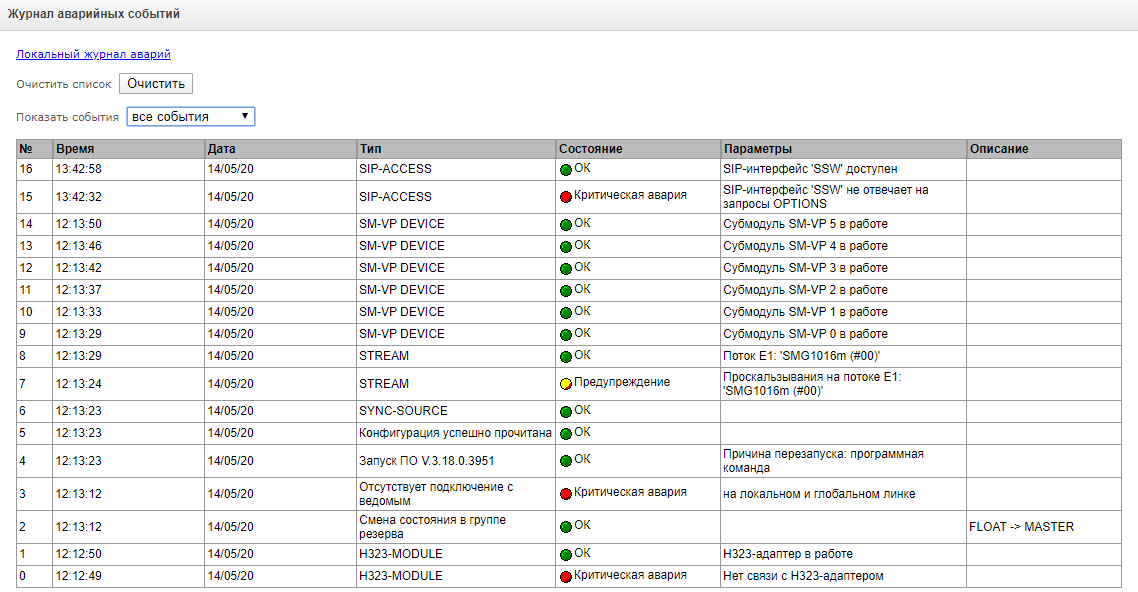Viewport: 1138px width, 592px height.
Task: Click the green status icon in row 14
Action: (x=566, y=225)
